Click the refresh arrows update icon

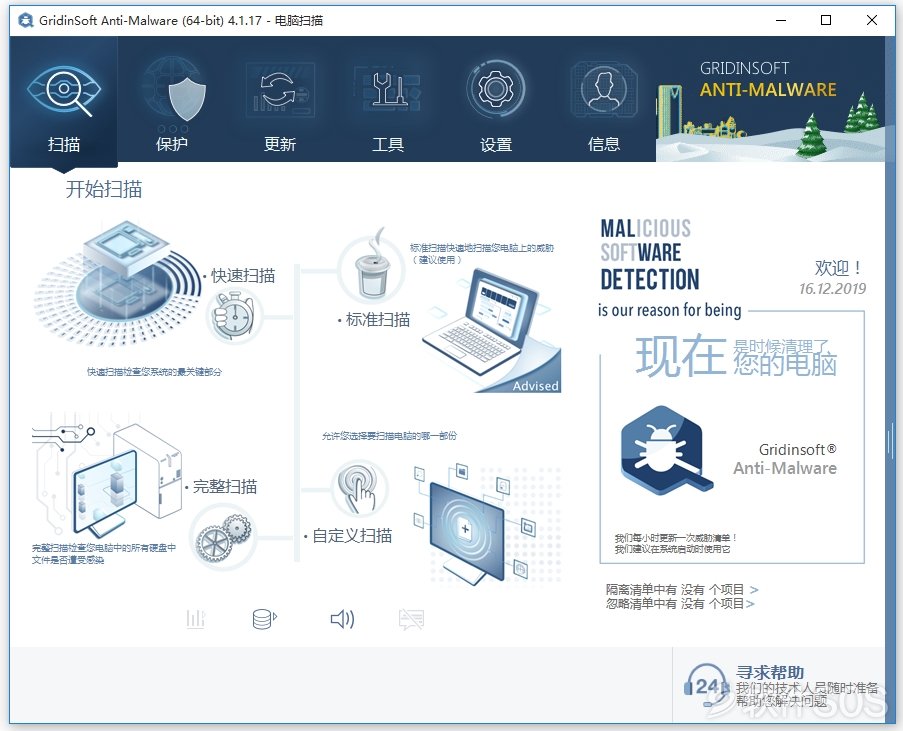(280, 90)
